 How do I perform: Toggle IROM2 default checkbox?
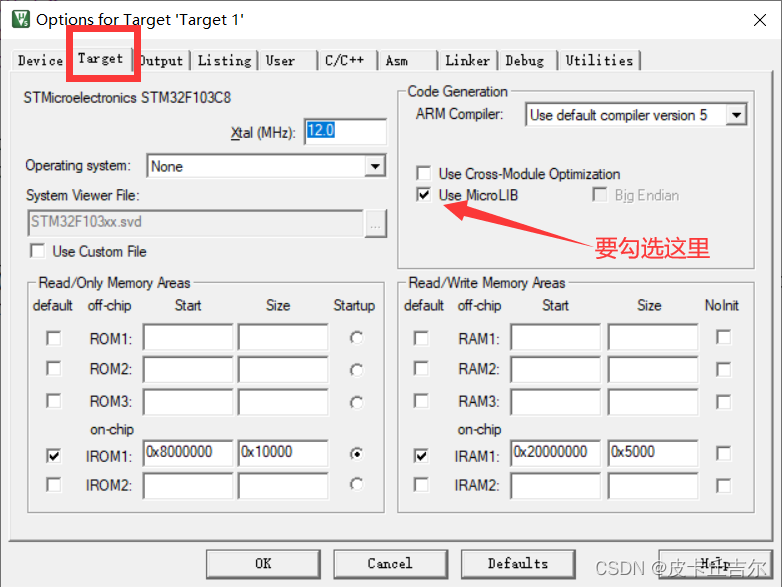[x=53, y=485]
